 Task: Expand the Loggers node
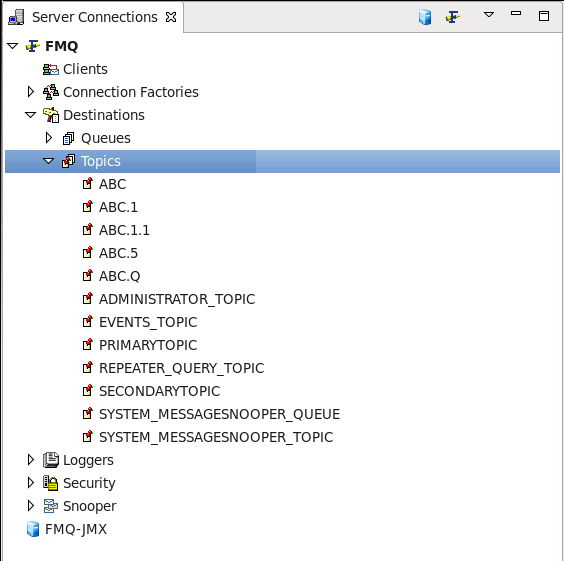point(31,460)
